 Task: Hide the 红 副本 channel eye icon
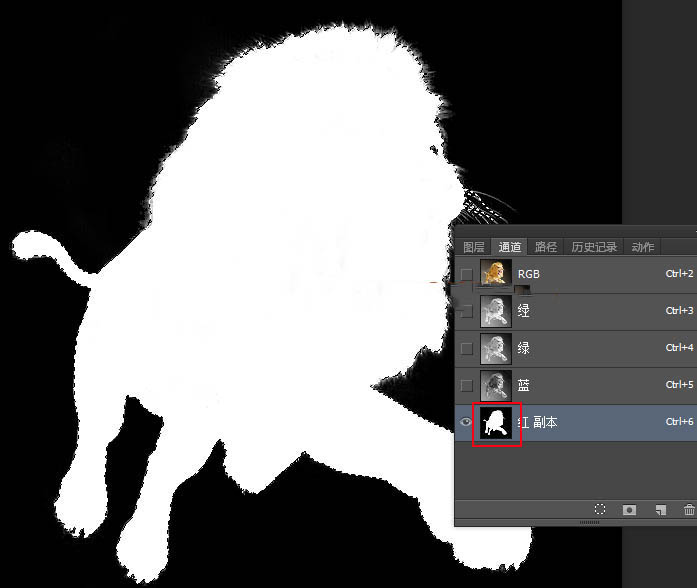(x=465, y=422)
